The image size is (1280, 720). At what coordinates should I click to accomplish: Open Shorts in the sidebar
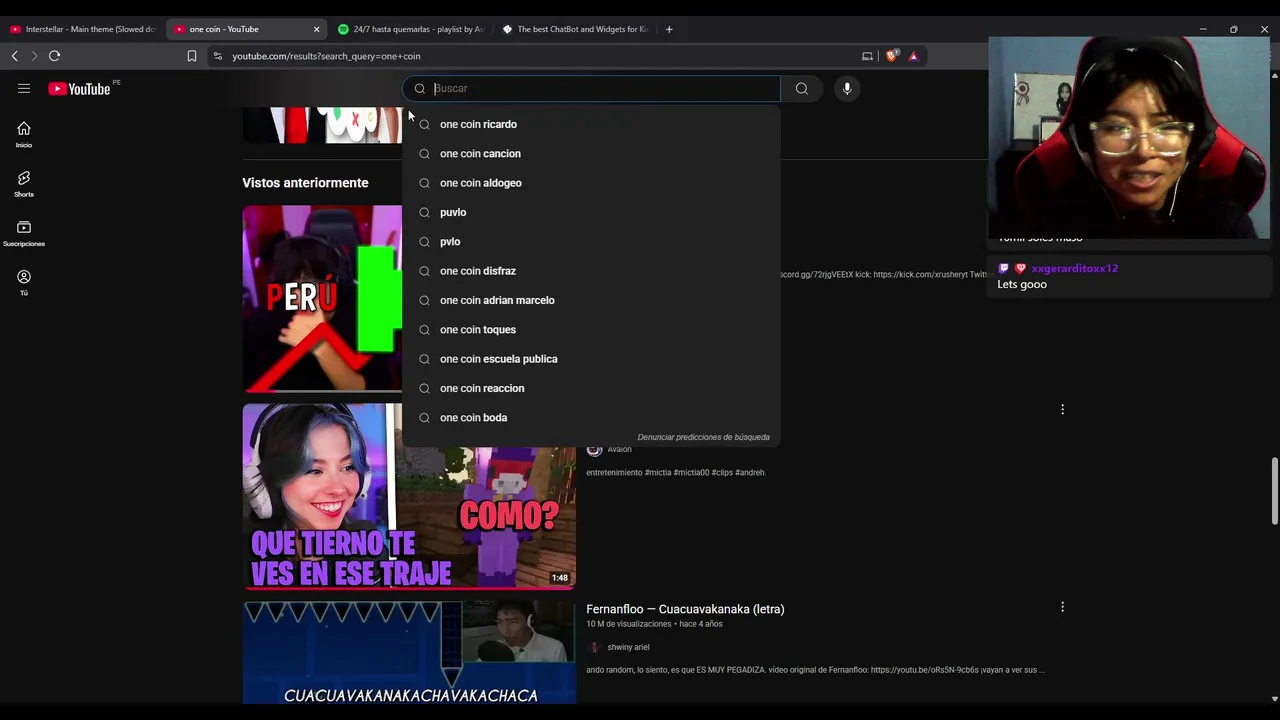[x=24, y=184]
